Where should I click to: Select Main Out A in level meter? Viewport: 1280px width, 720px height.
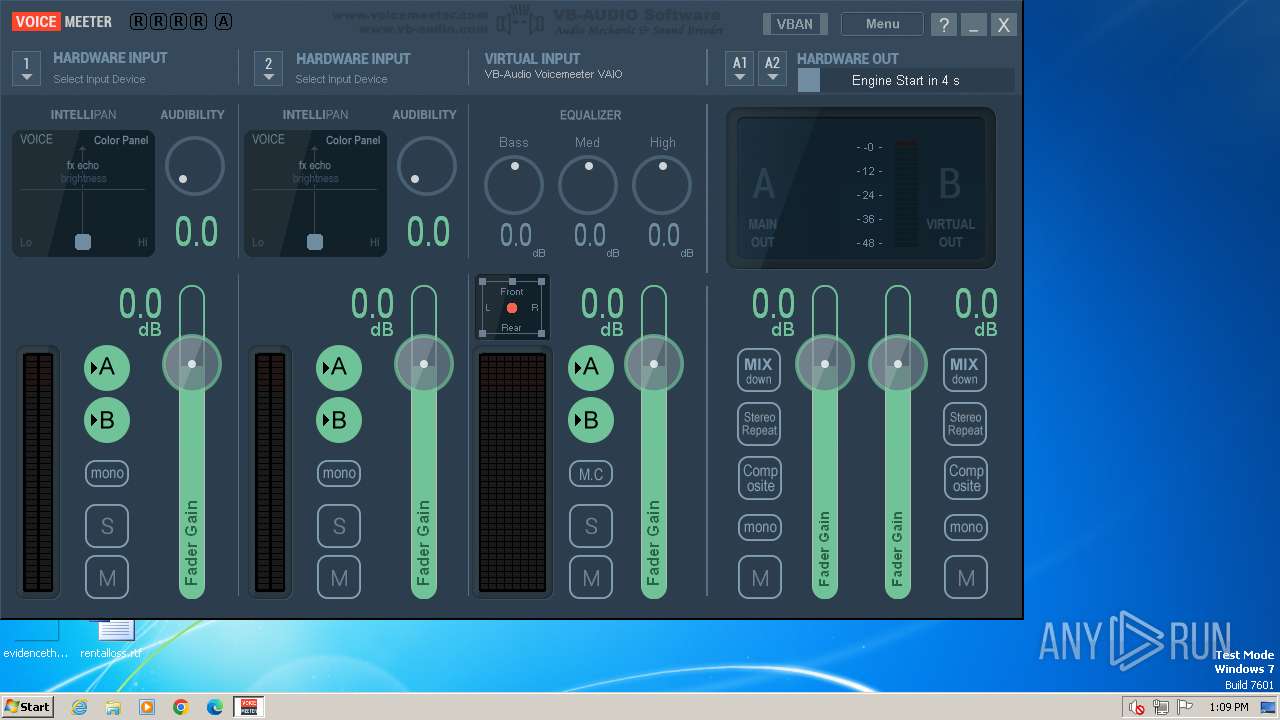763,206
